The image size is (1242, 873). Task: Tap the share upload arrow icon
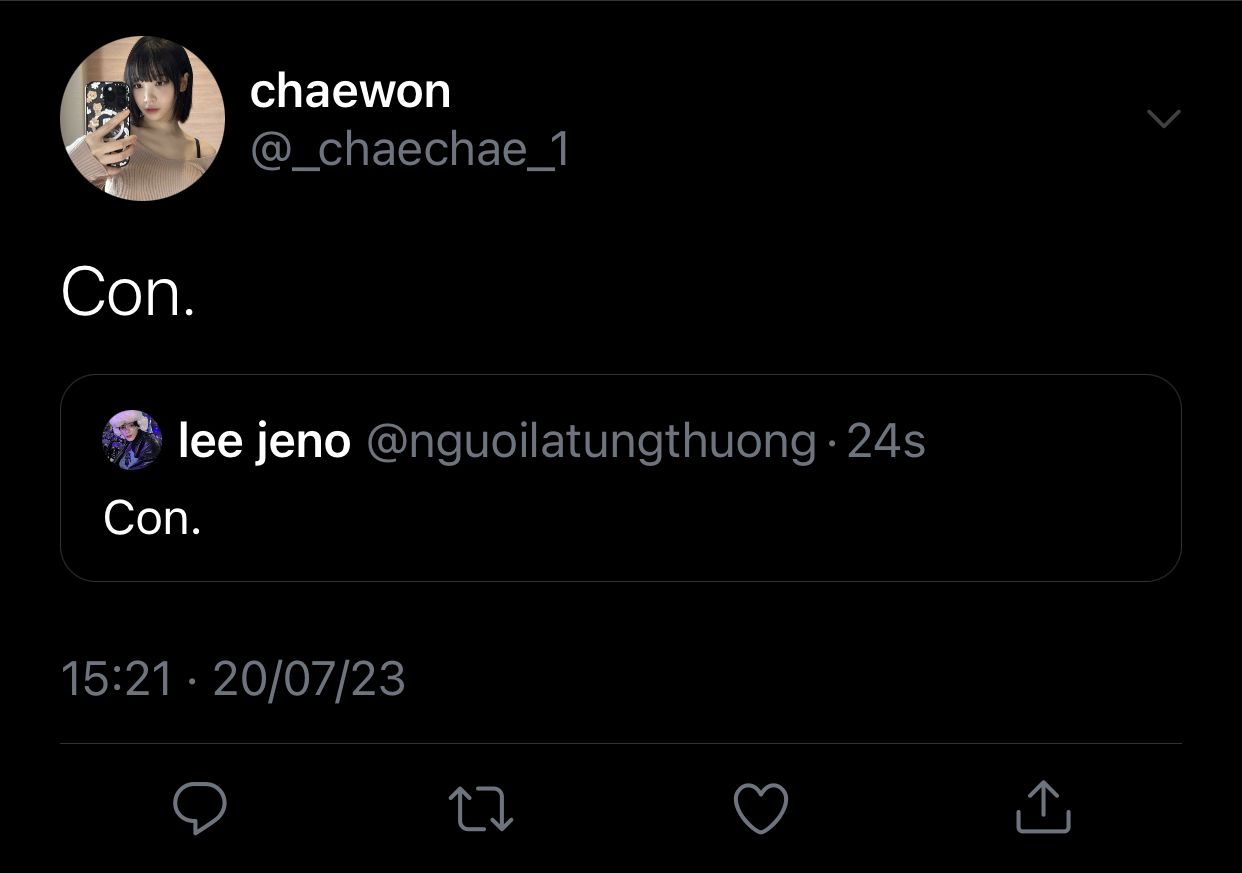coord(1043,807)
